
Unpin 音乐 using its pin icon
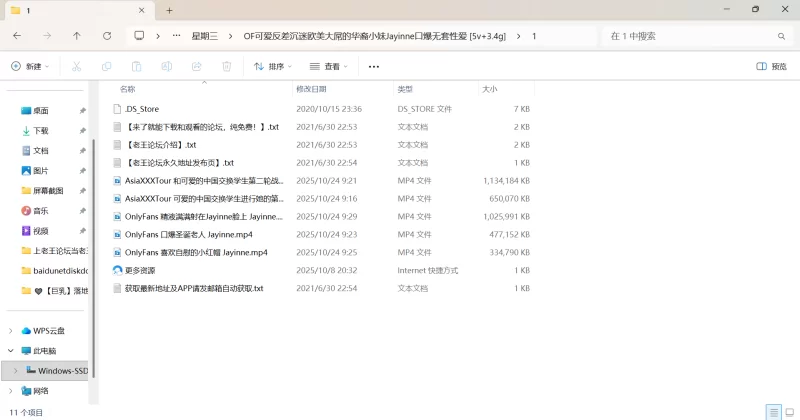(x=82, y=211)
